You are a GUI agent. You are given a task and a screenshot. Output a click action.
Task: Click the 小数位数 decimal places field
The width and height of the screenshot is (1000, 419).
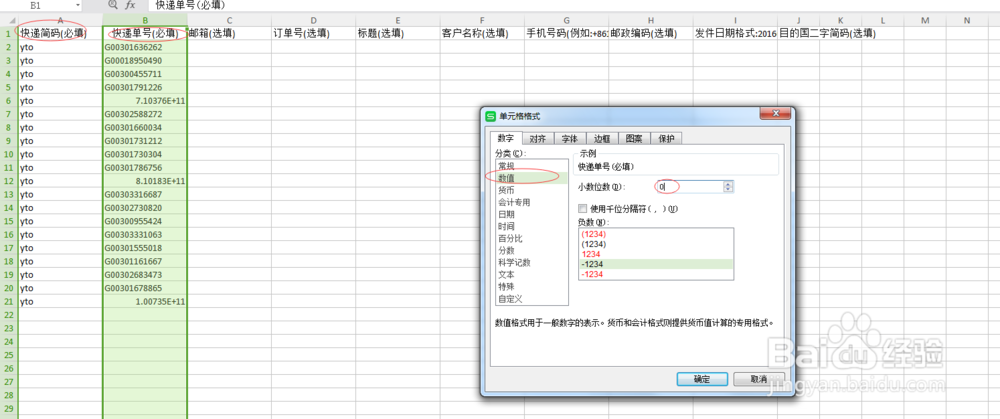pos(689,187)
